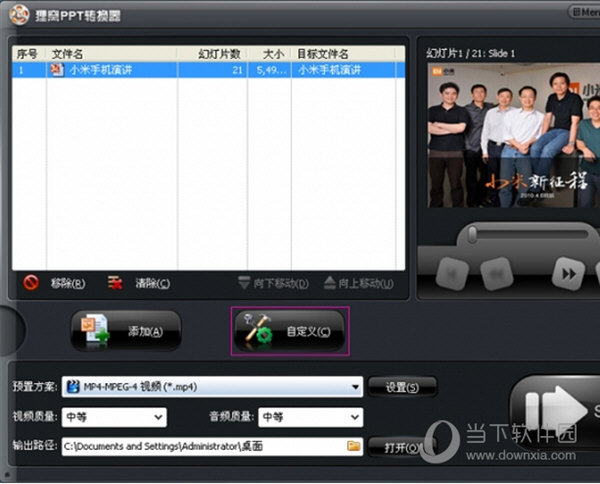Click the target file name 小米手机演讲 cell

[343, 70]
